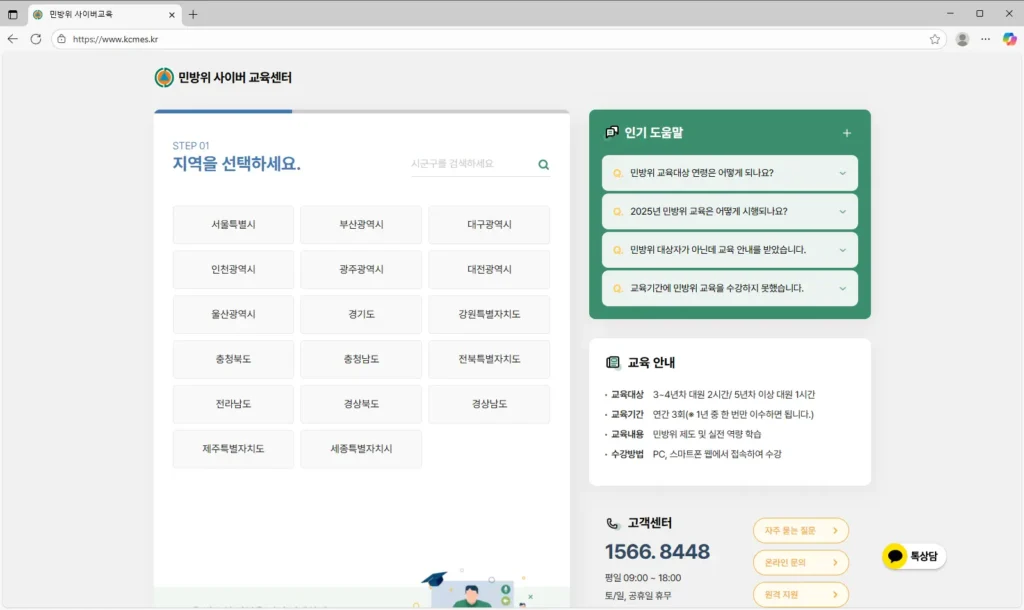Click the plus to expand 인기 도움말 panel
Viewport: 1024px width, 610px height.
point(847,131)
